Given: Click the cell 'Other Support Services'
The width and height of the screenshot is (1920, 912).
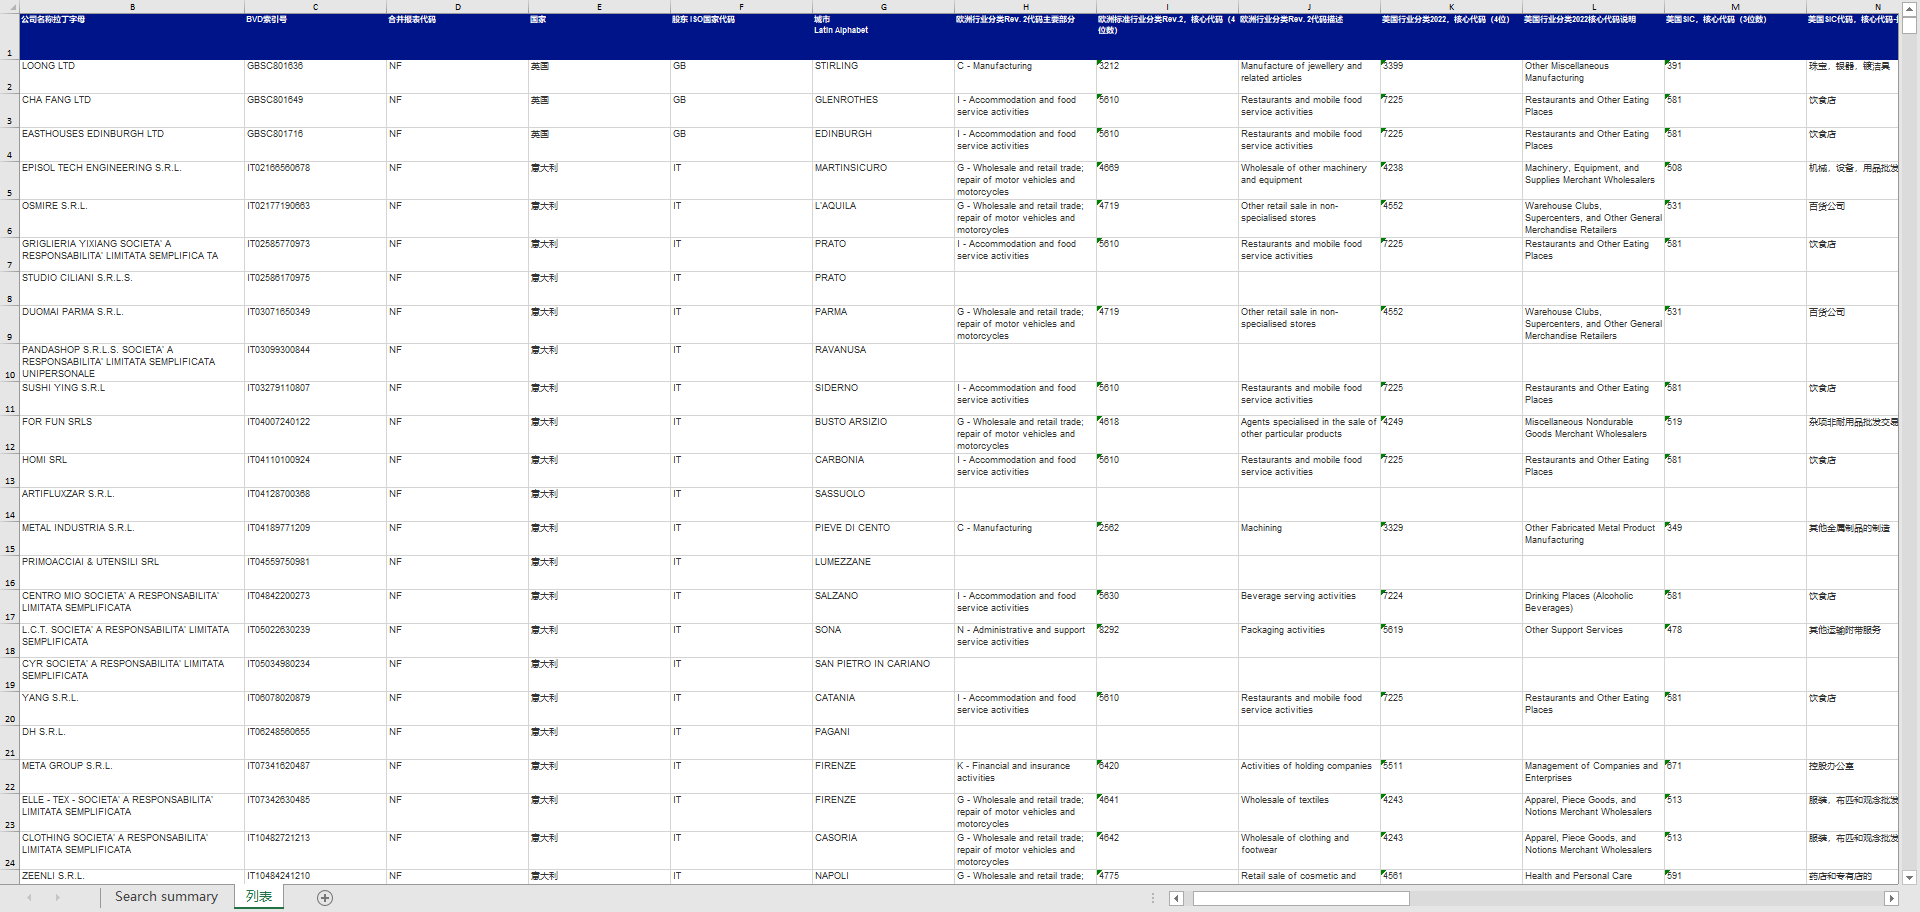Looking at the screenshot, I should click(1593, 641).
